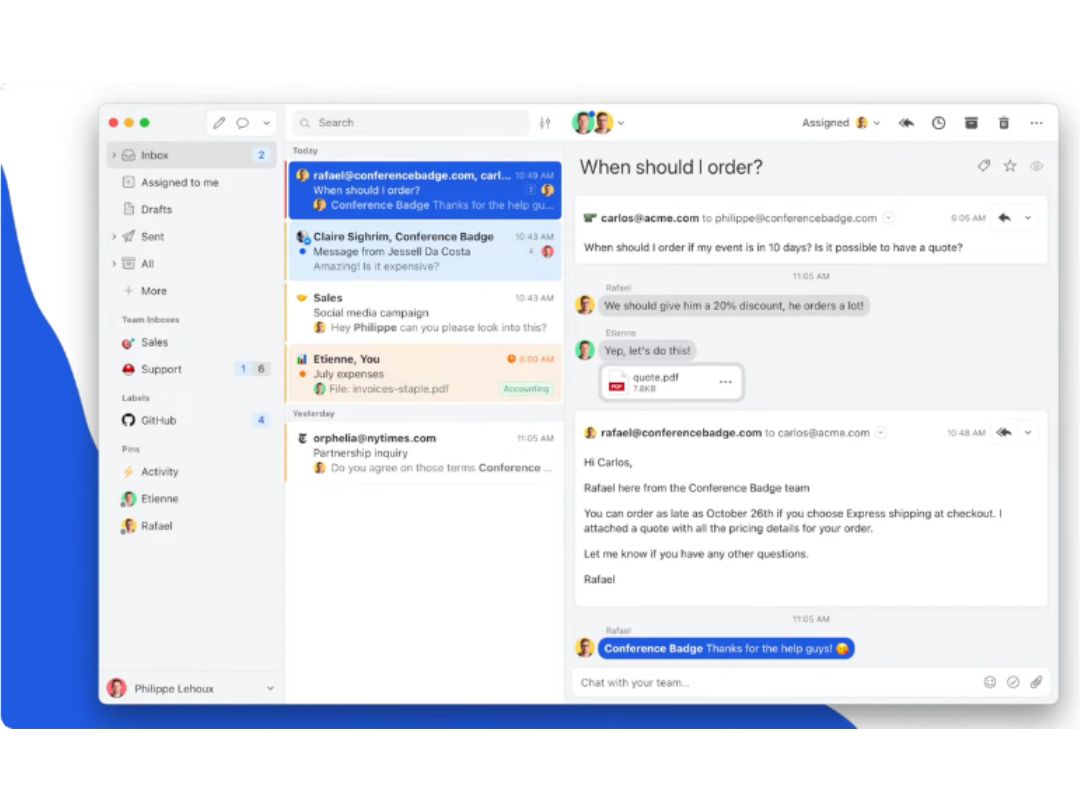Click the GitHub count badge 4

pos(261,420)
